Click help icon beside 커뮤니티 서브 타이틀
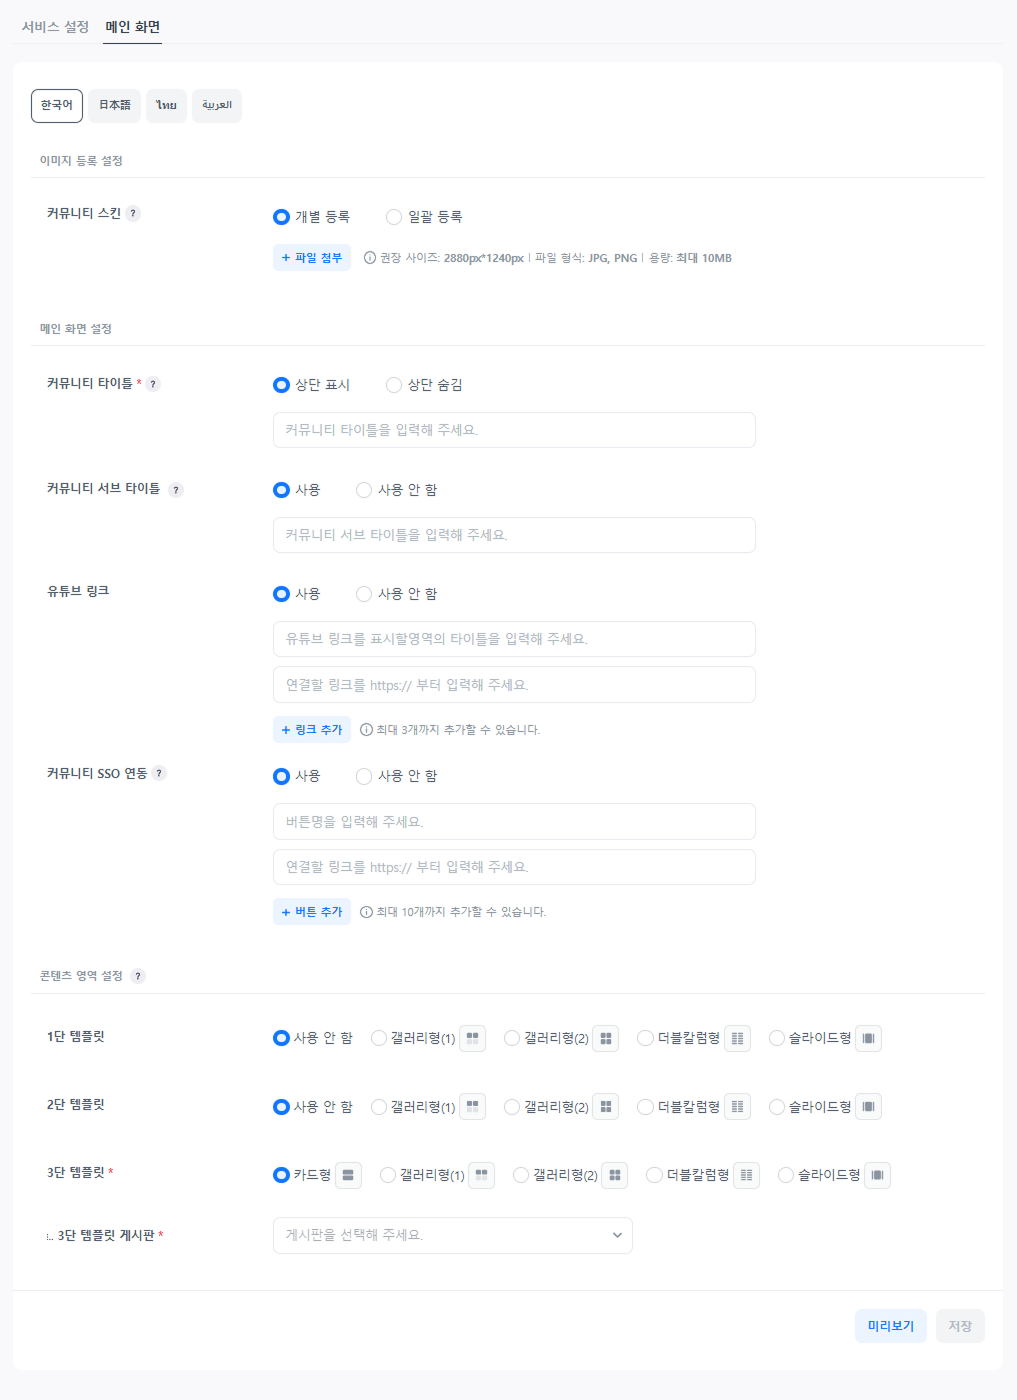 176,490
